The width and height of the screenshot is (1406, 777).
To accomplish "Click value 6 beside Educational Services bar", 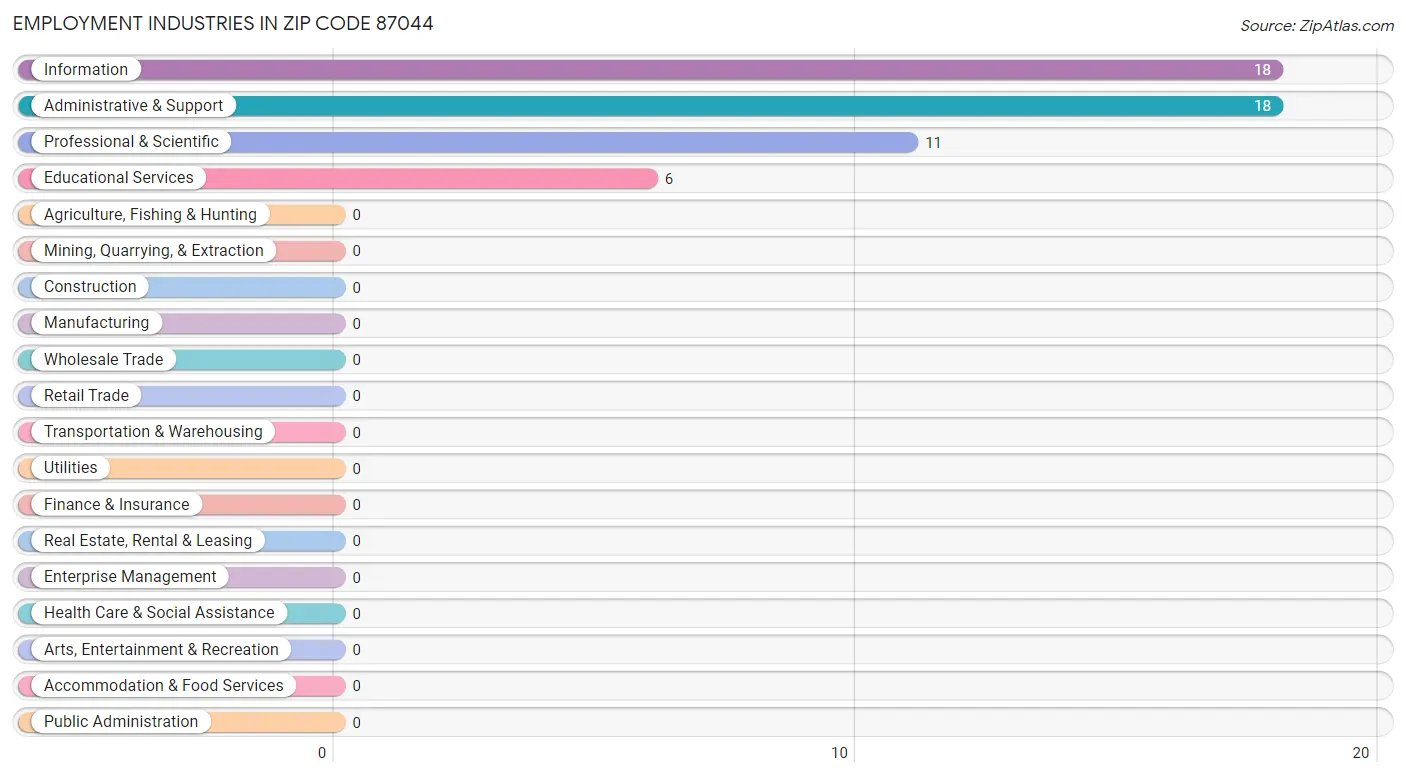I will (x=669, y=180).
